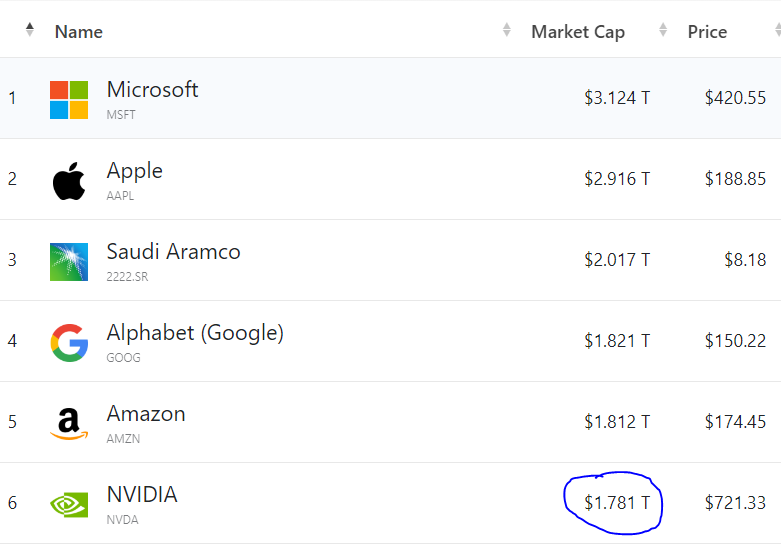
Task: Open the Alphabet (Google) company link
Action: point(195,333)
